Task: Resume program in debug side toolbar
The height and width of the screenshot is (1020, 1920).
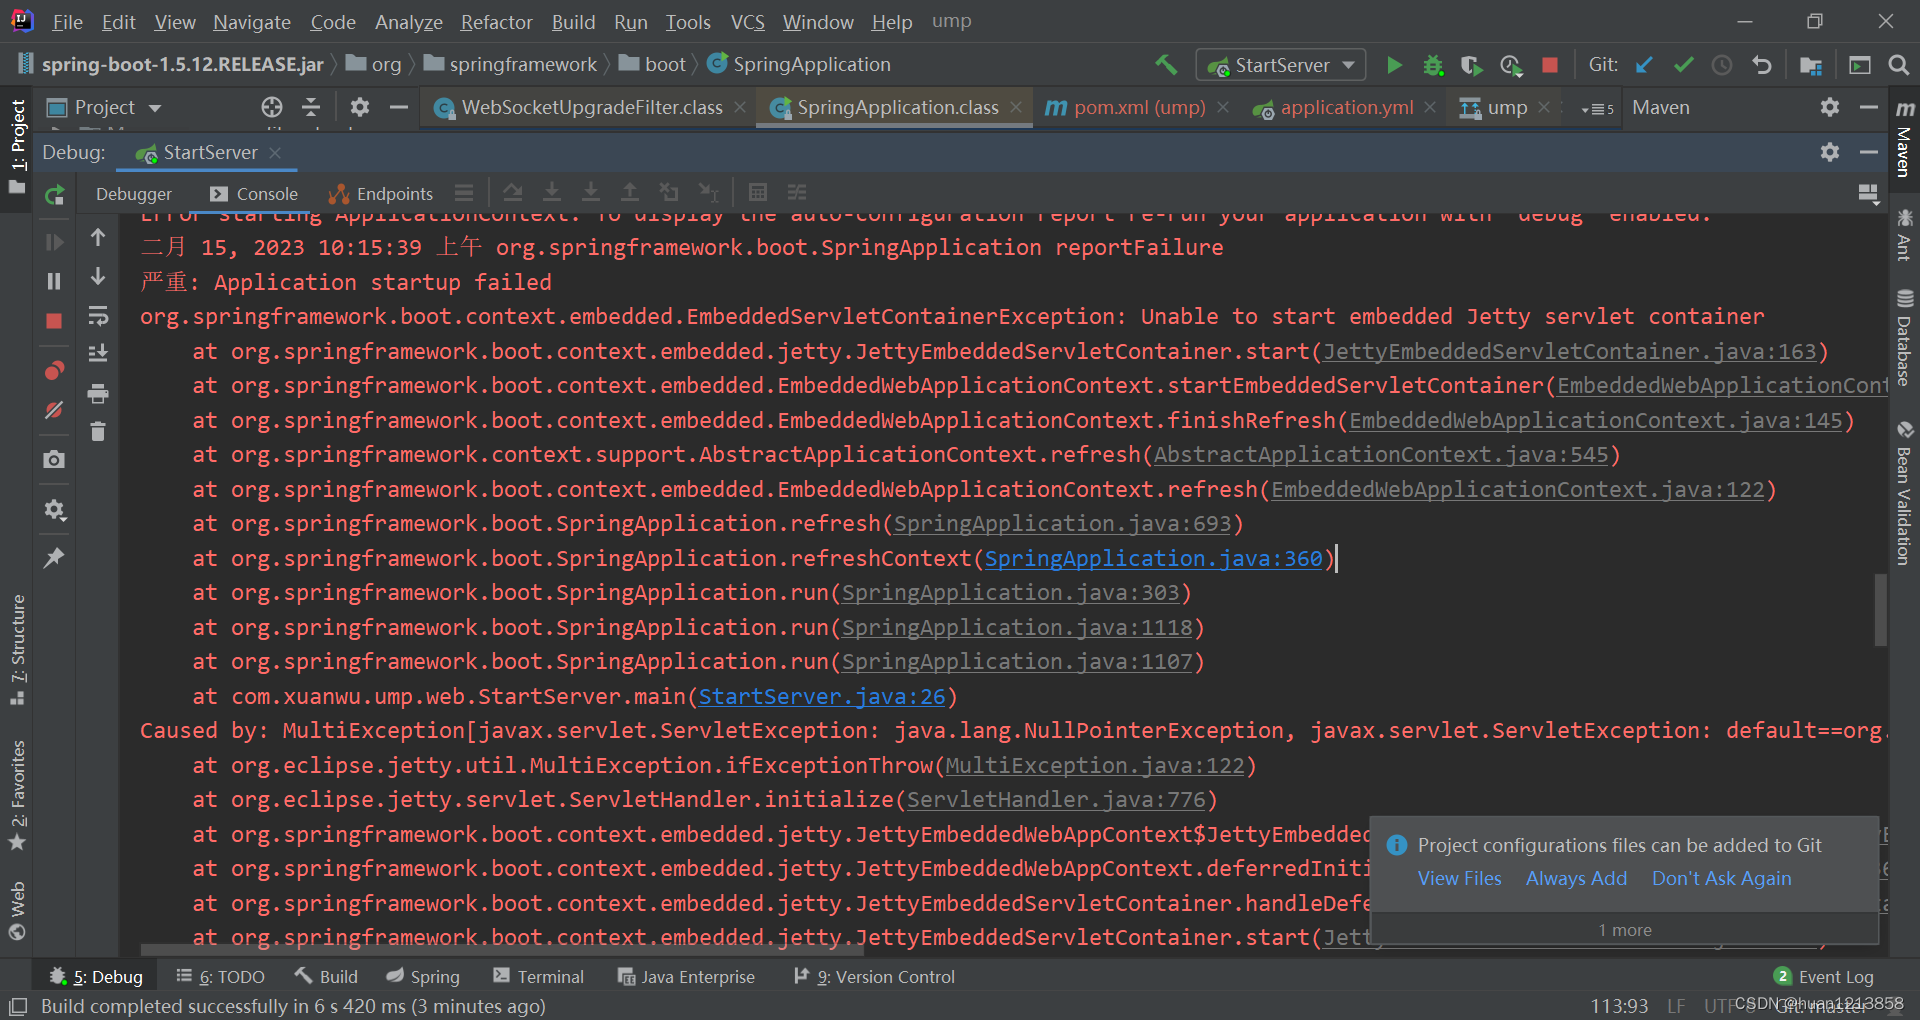Action: [54, 242]
